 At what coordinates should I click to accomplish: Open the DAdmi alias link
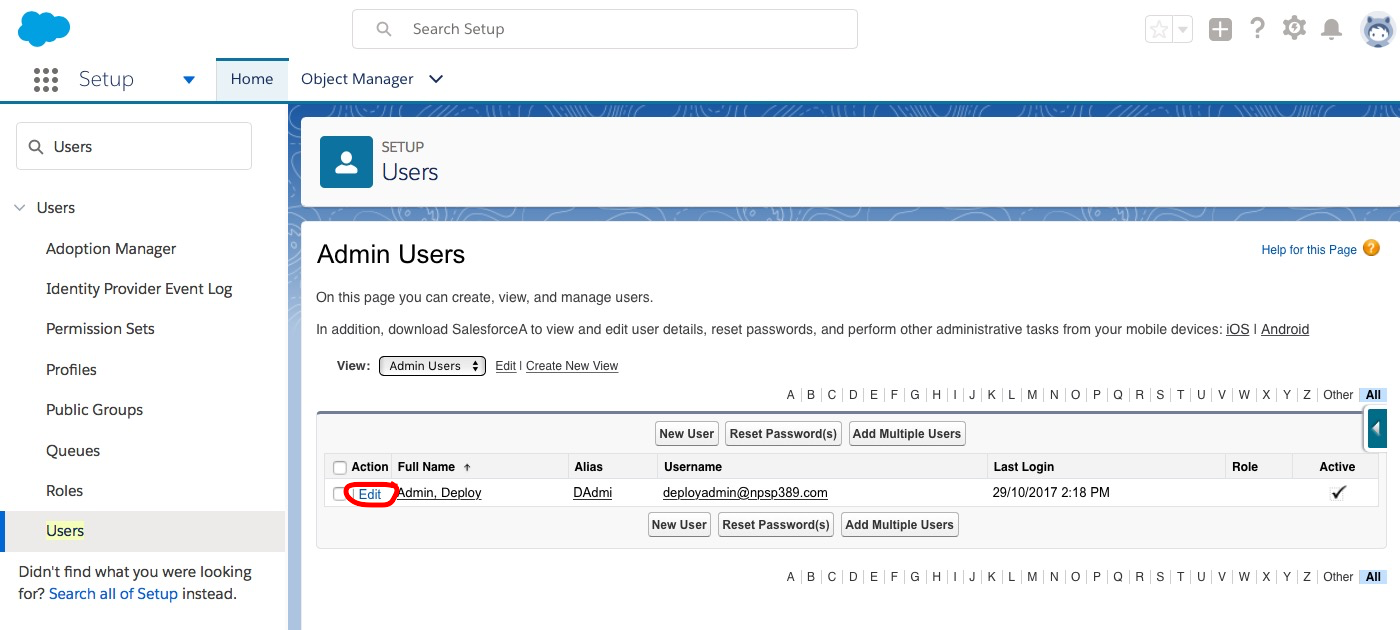tap(593, 493)
